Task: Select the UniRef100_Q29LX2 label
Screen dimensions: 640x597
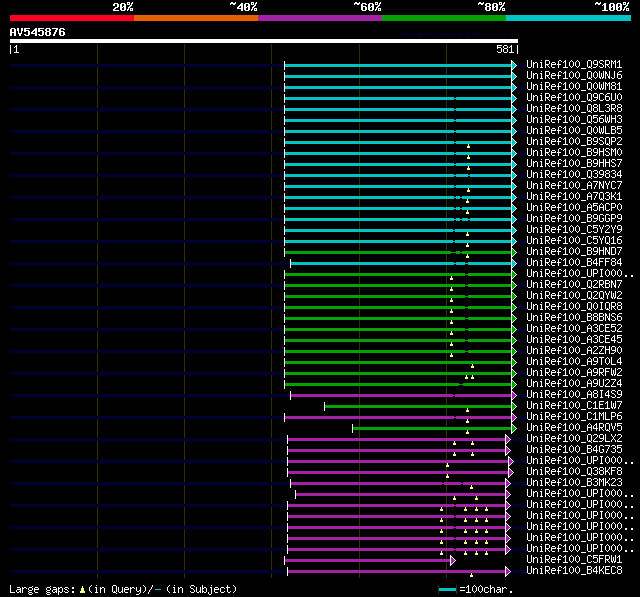Action: tap(574, 439)
